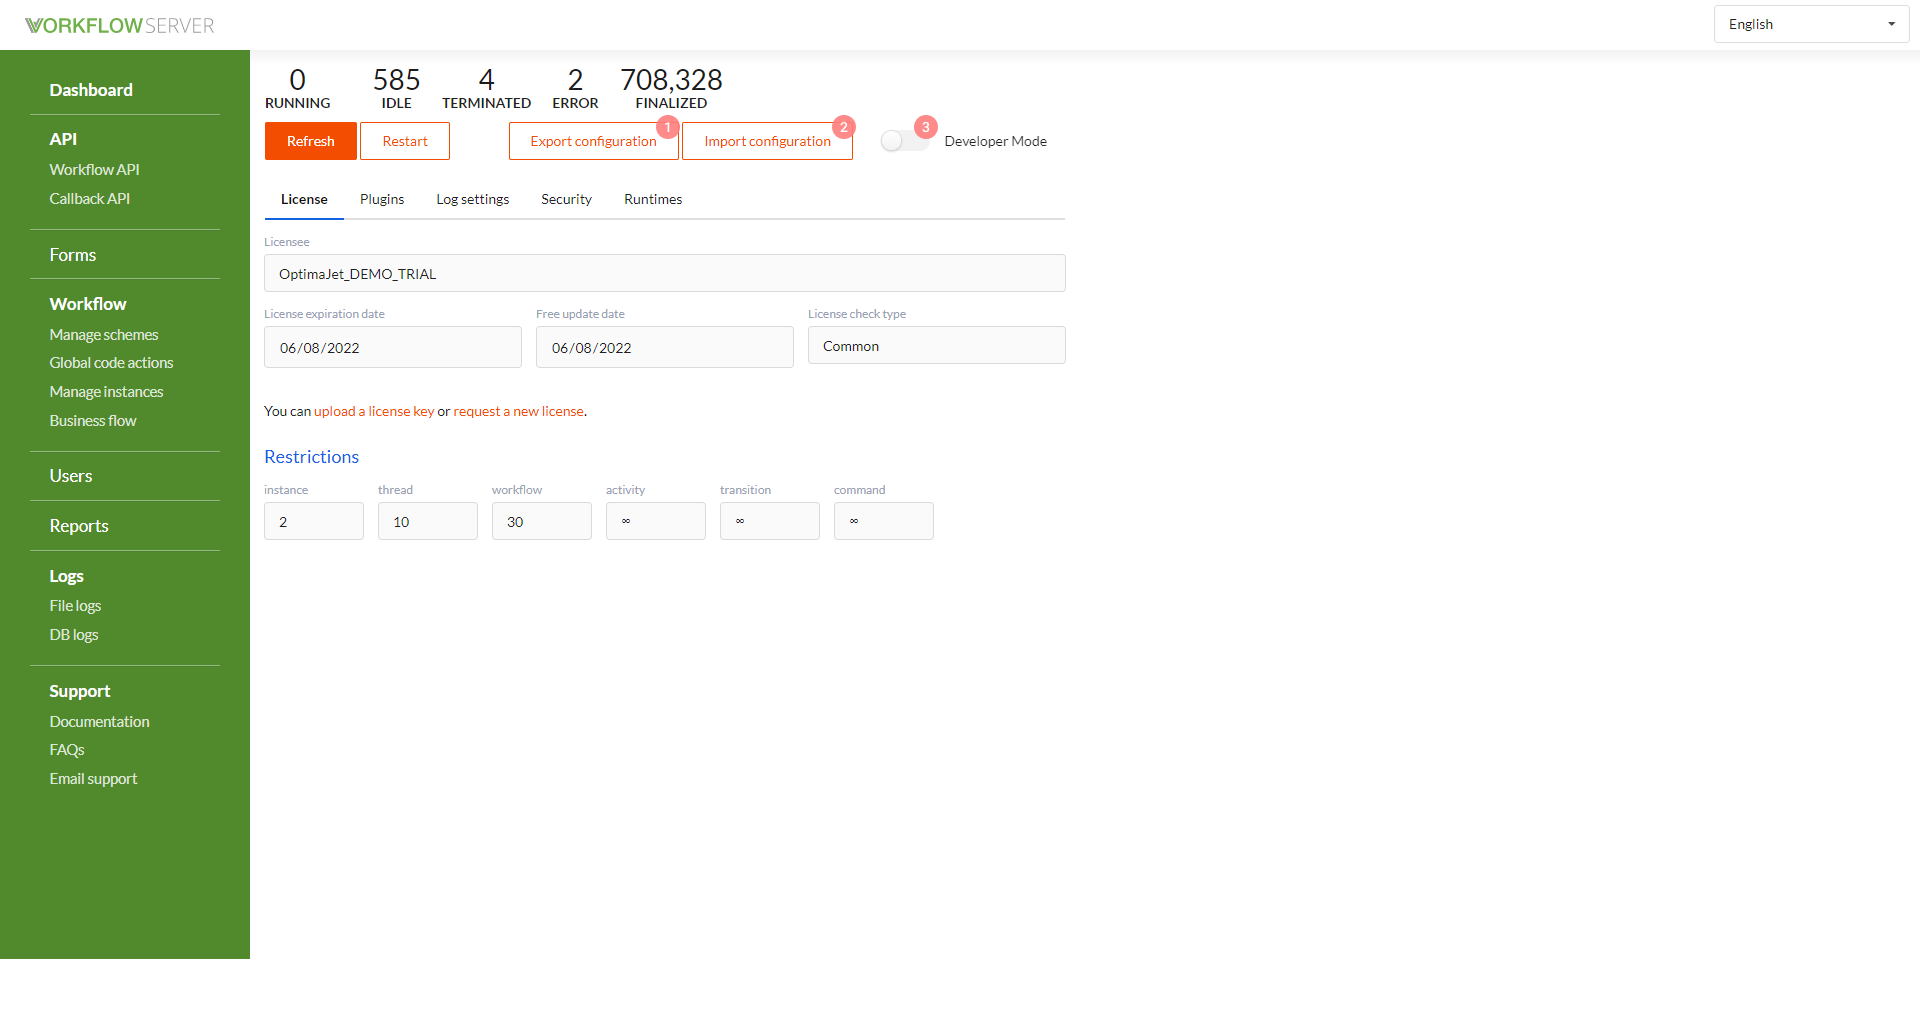Click Export configuration button
The width and height of the screenshot is (1920, 1009).
(x=594, y=141)
